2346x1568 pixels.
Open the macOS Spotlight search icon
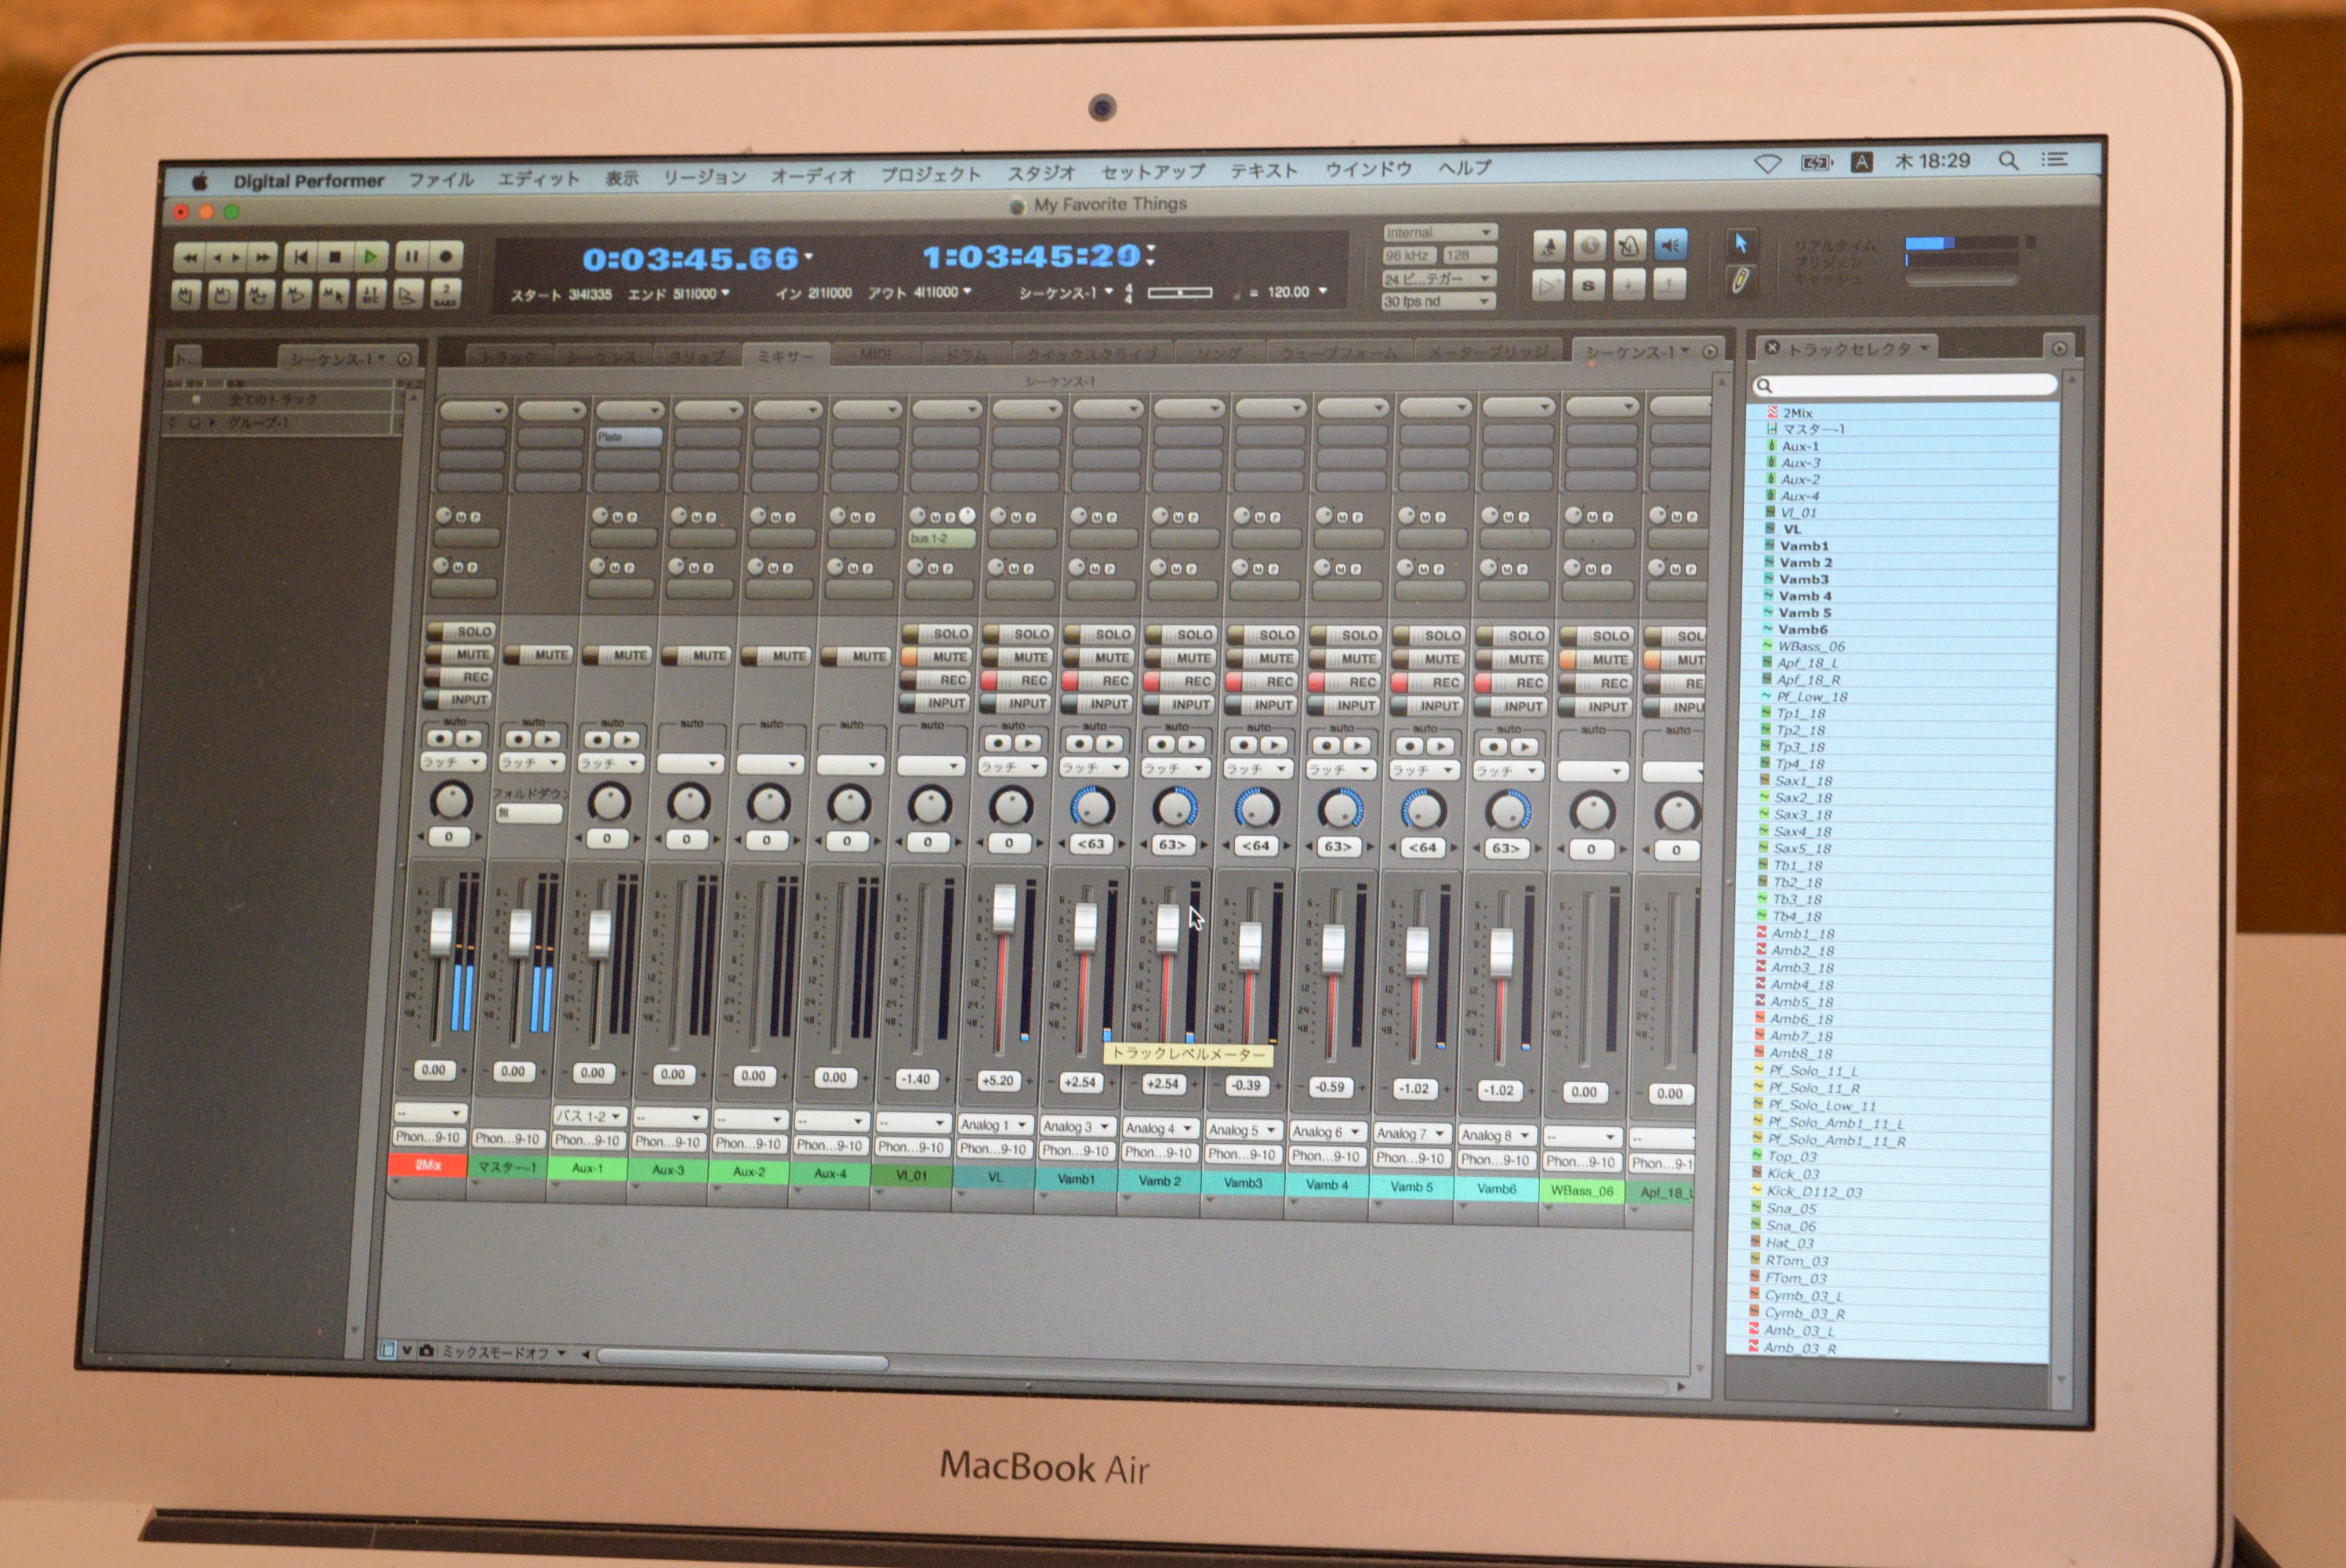(x=2007, y=161)
